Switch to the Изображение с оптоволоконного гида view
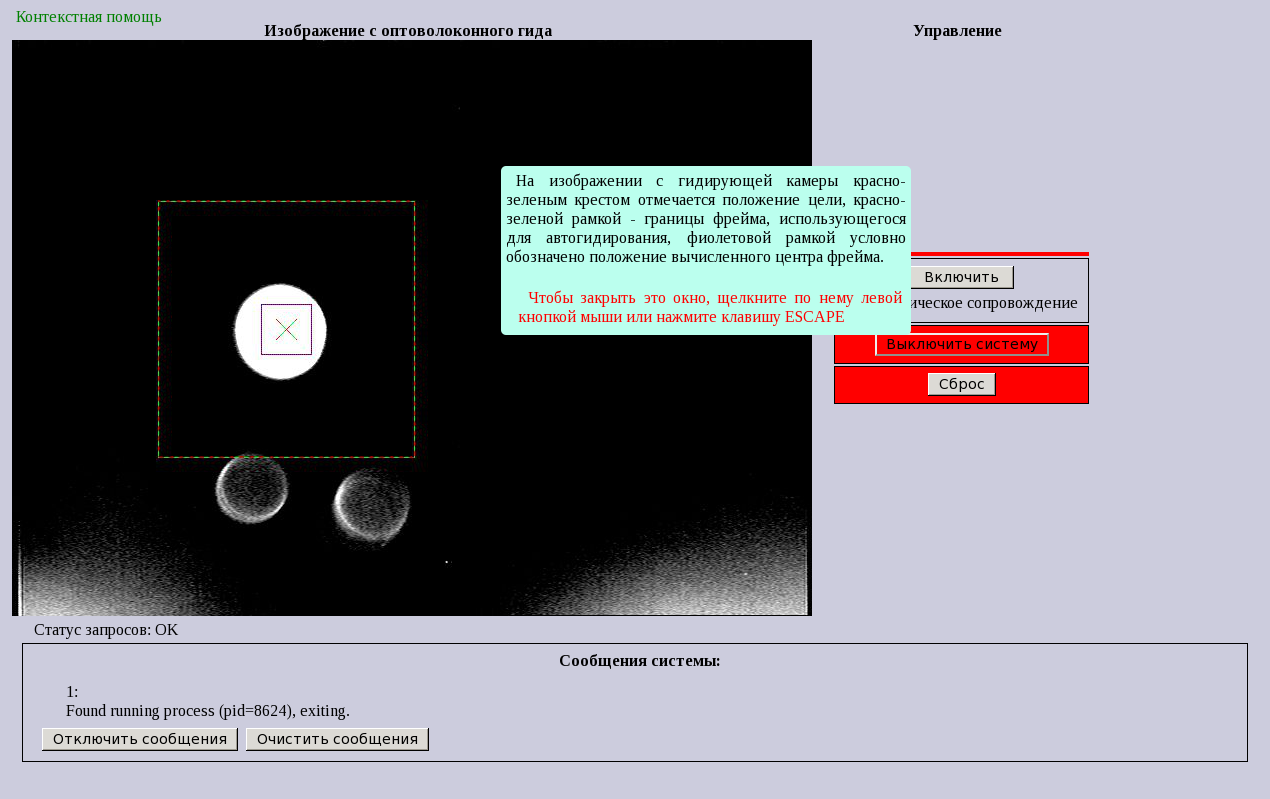The image size is (1270, 799). [x=407, y=30]
